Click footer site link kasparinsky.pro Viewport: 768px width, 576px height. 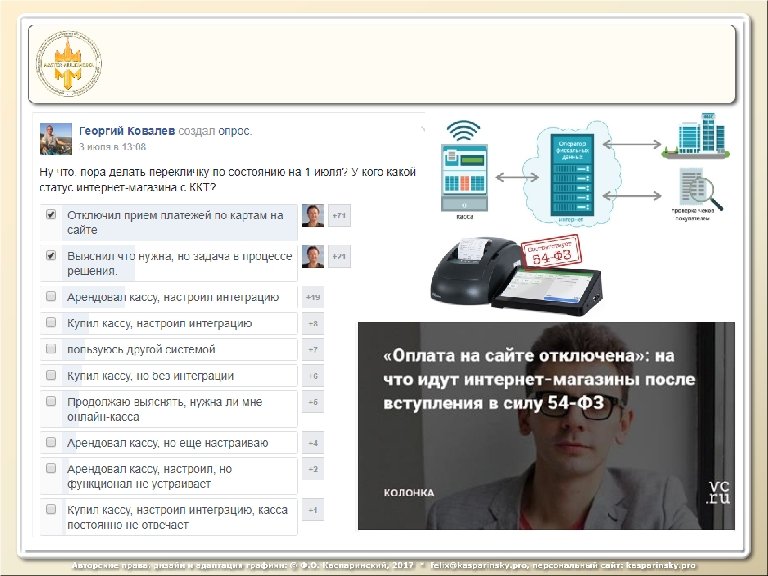[x=661, y=565]
